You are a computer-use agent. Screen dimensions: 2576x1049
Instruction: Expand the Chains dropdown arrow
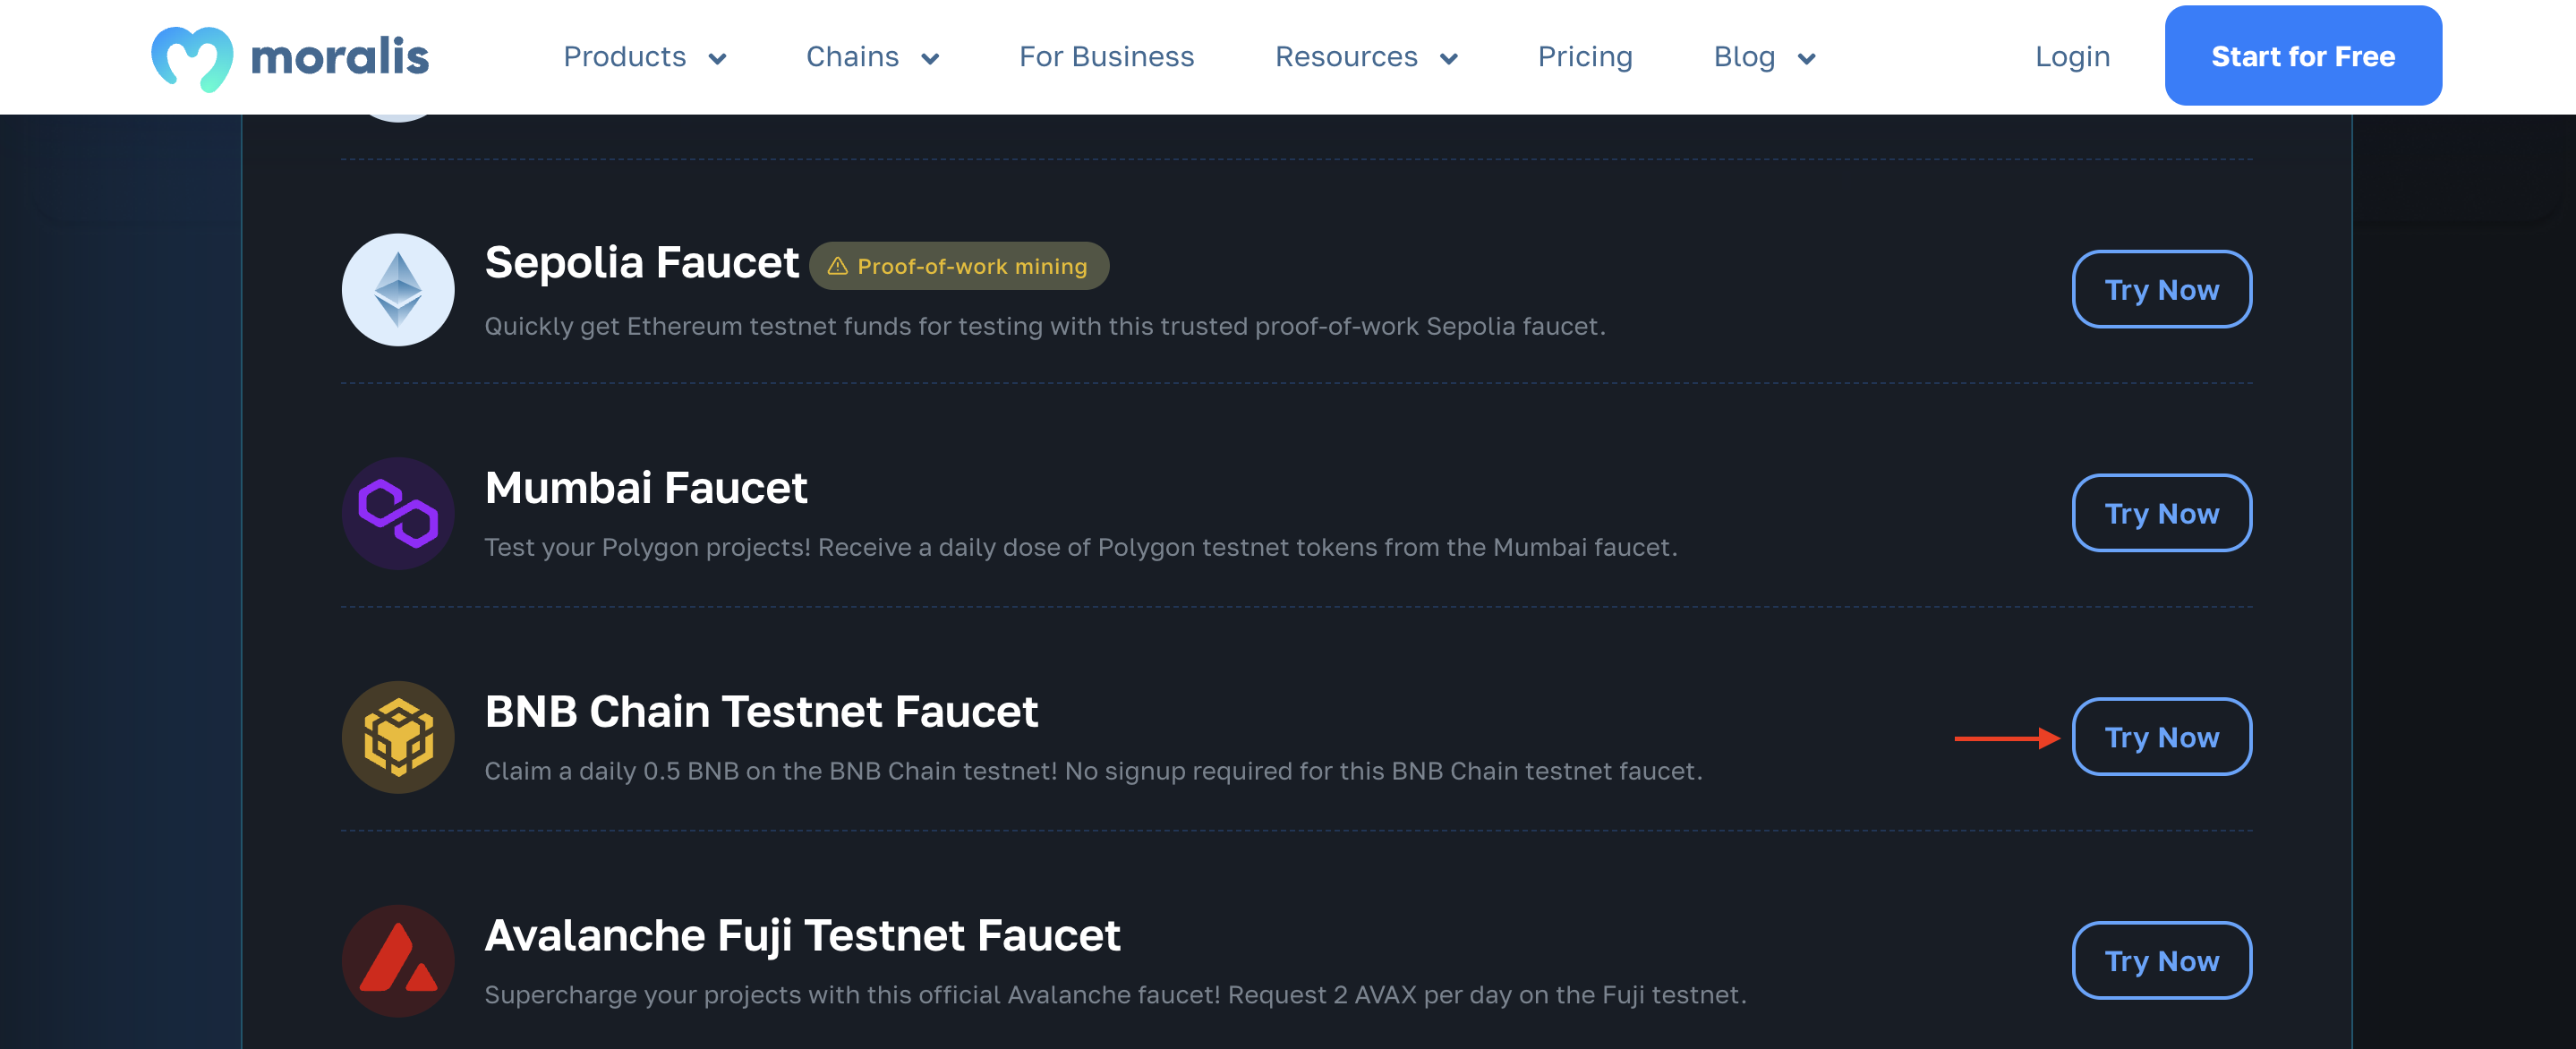(930, 59)
